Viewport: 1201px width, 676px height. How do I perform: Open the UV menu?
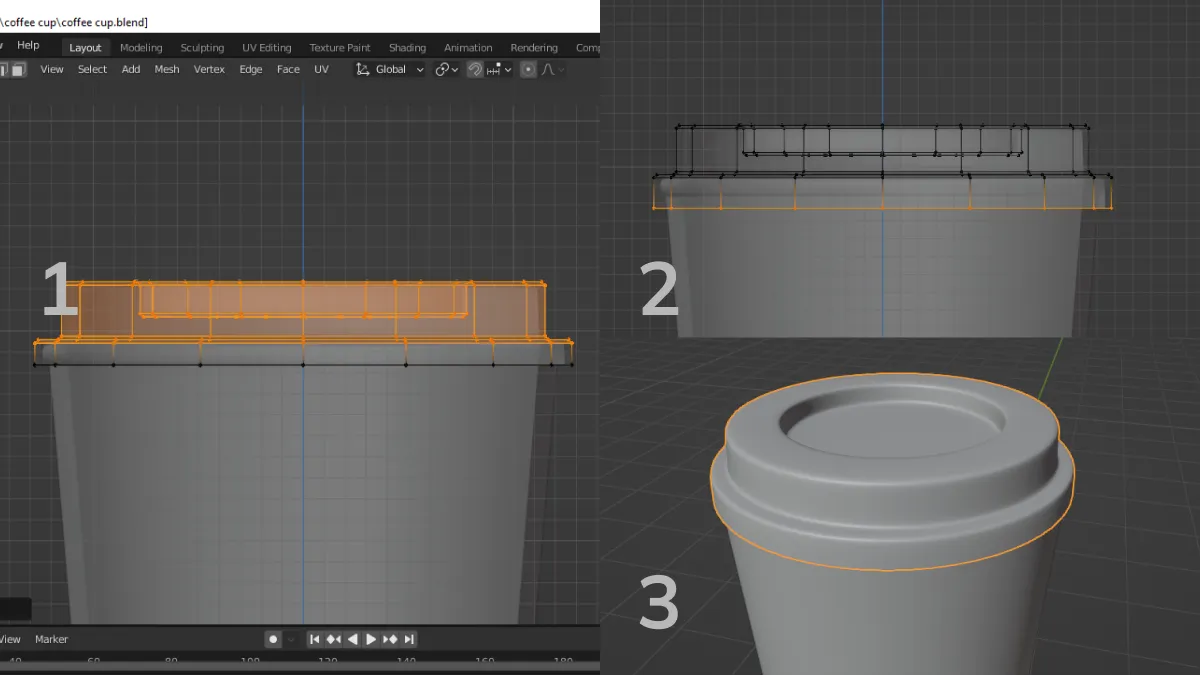tap(321, 70)
